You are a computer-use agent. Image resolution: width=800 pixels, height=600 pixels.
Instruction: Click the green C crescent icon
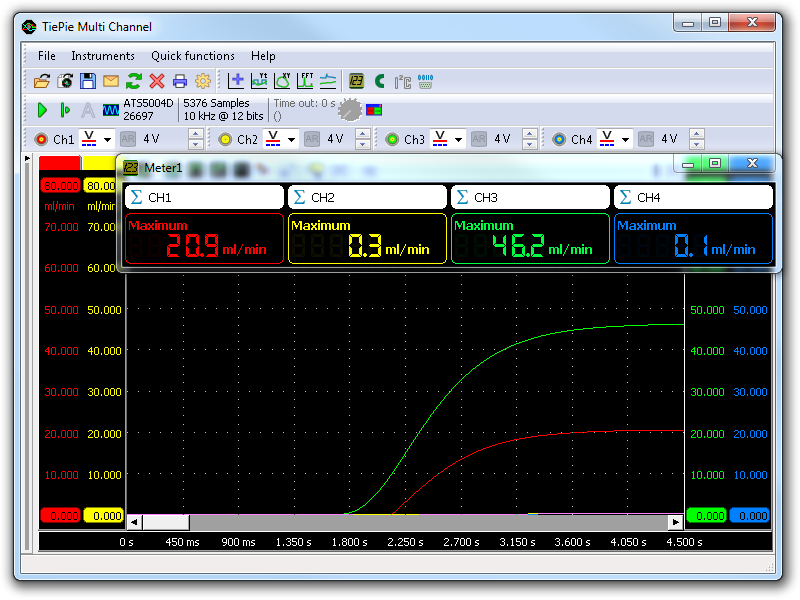coord(380,81)
